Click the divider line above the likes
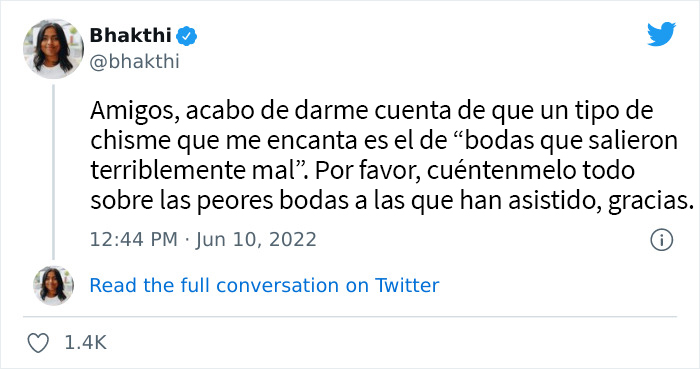The image size is (700, 369). (x=350, y=317)
